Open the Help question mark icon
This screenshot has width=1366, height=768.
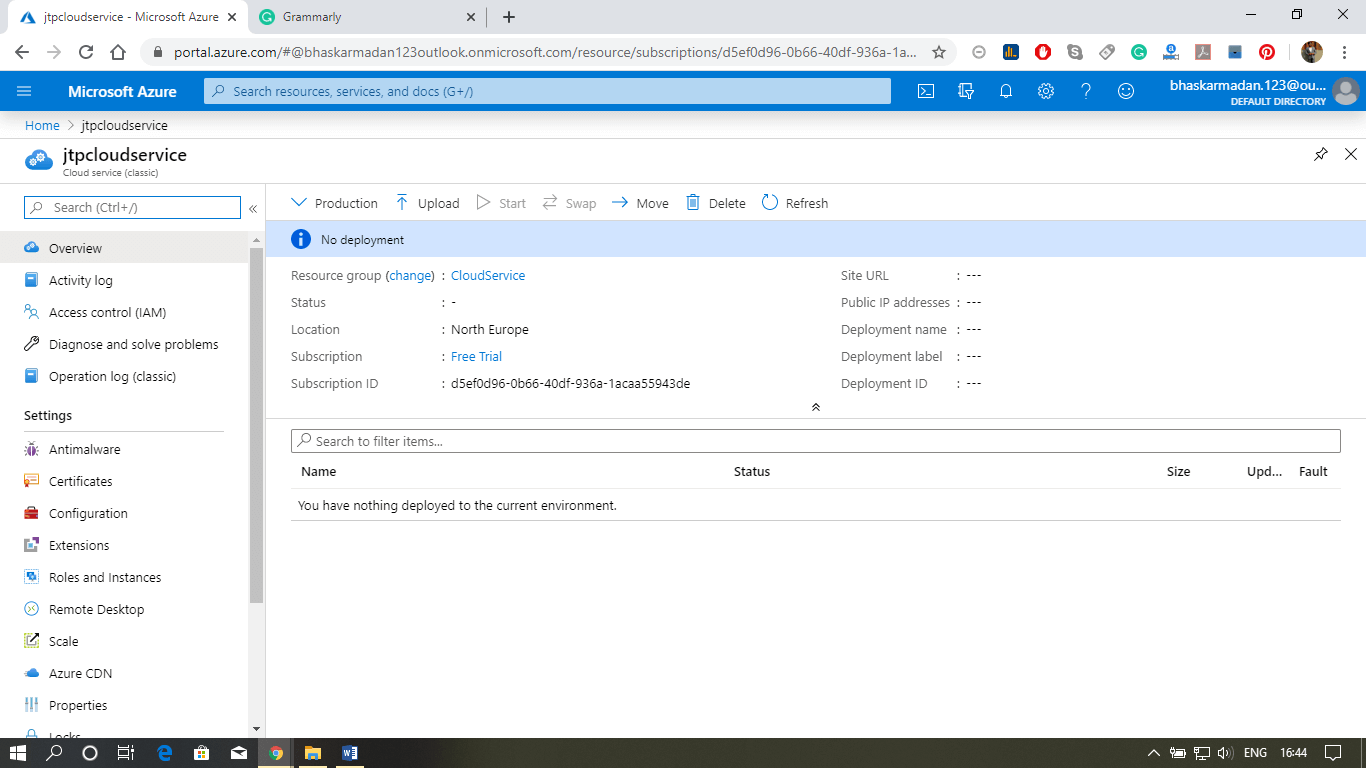[x=1086, y=91]
